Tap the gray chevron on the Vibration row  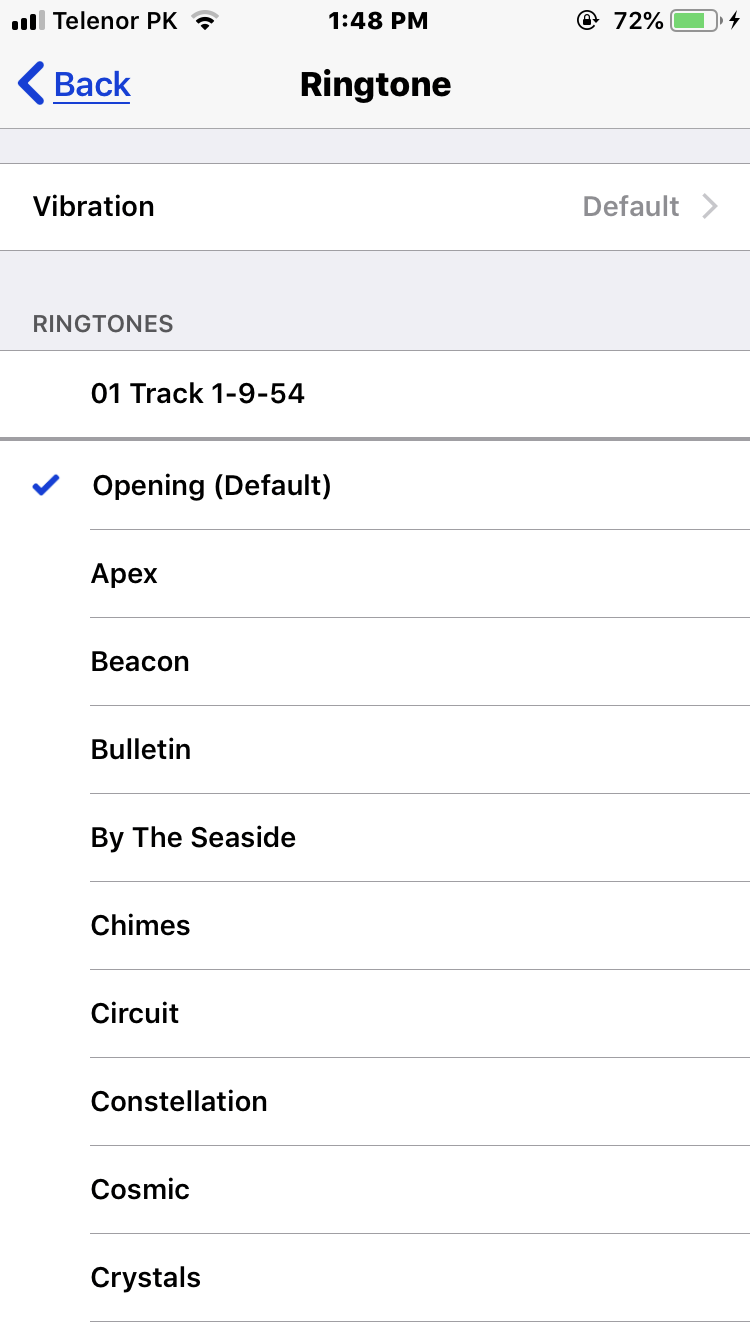click(x=710, y=206)
